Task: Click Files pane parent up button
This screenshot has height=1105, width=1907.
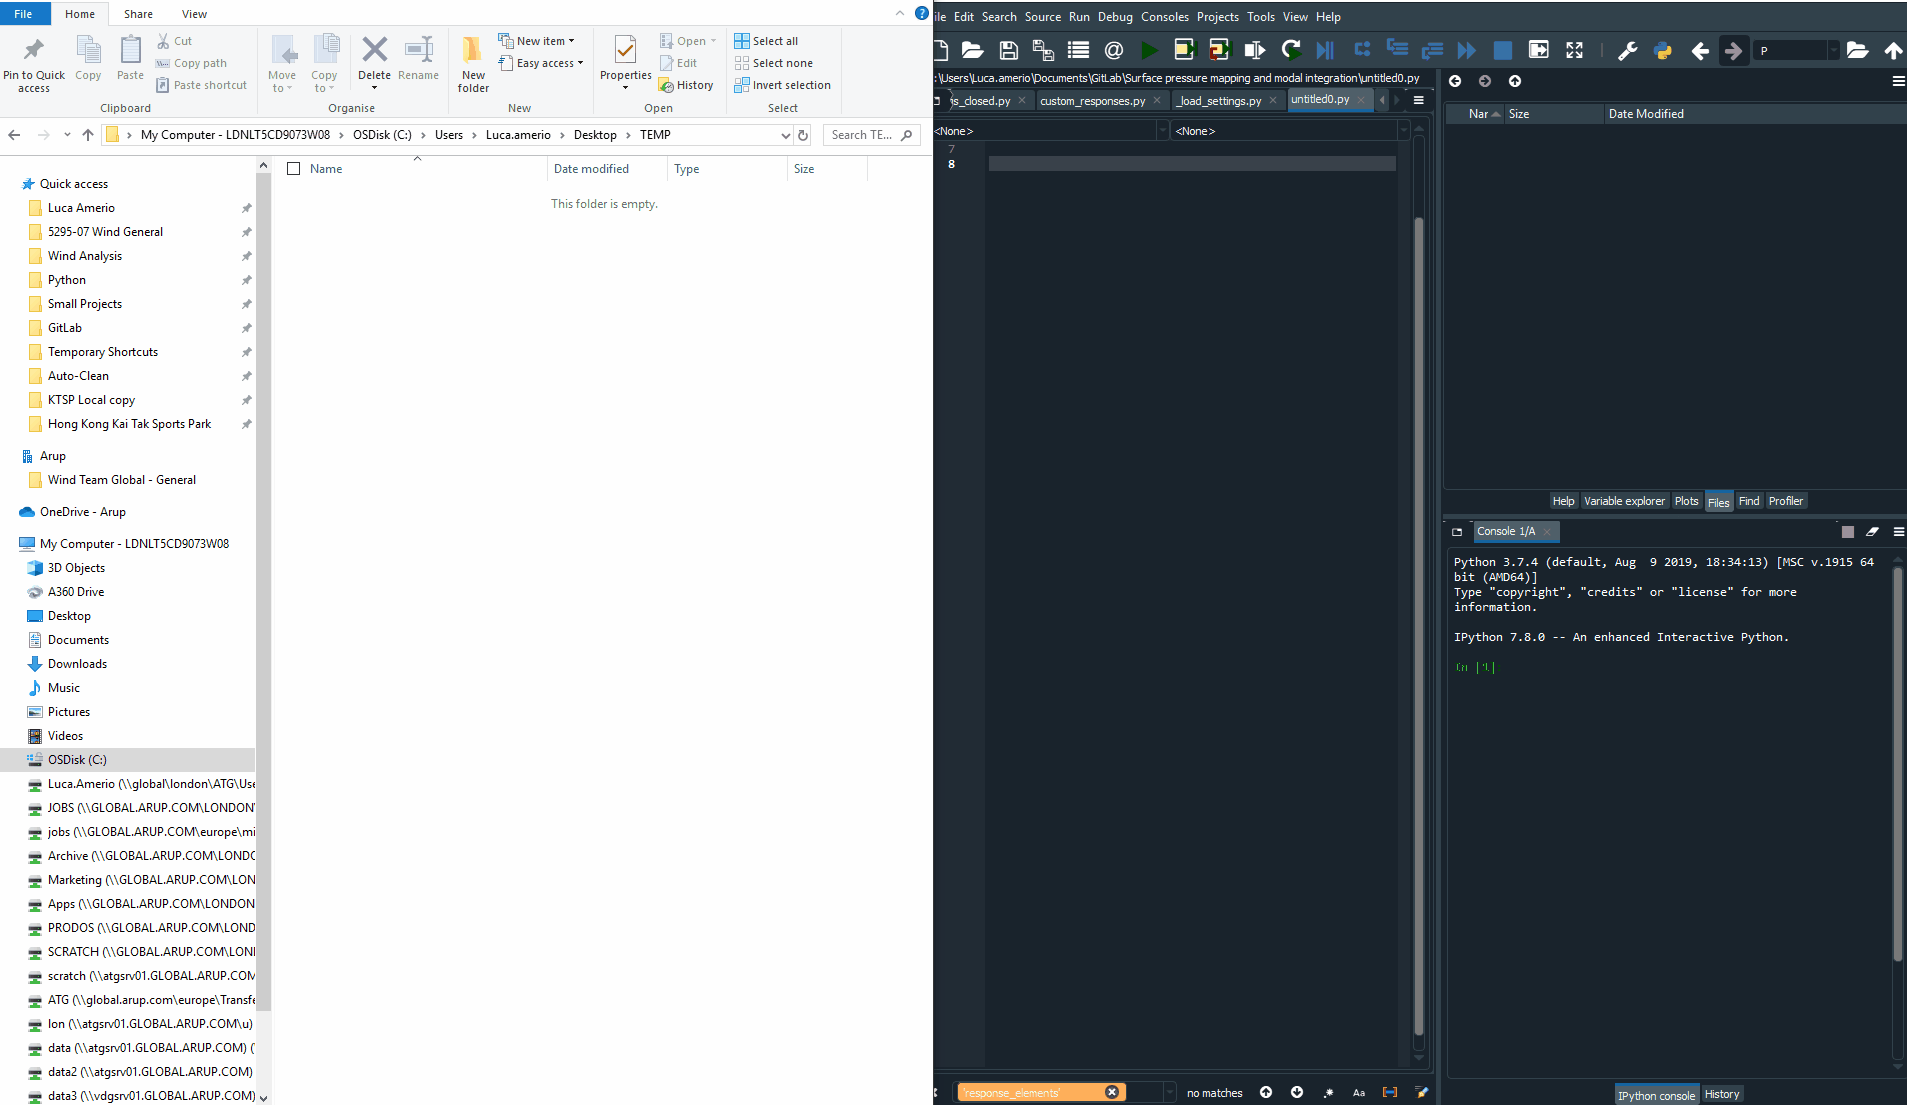Action: click(1515, 81)
